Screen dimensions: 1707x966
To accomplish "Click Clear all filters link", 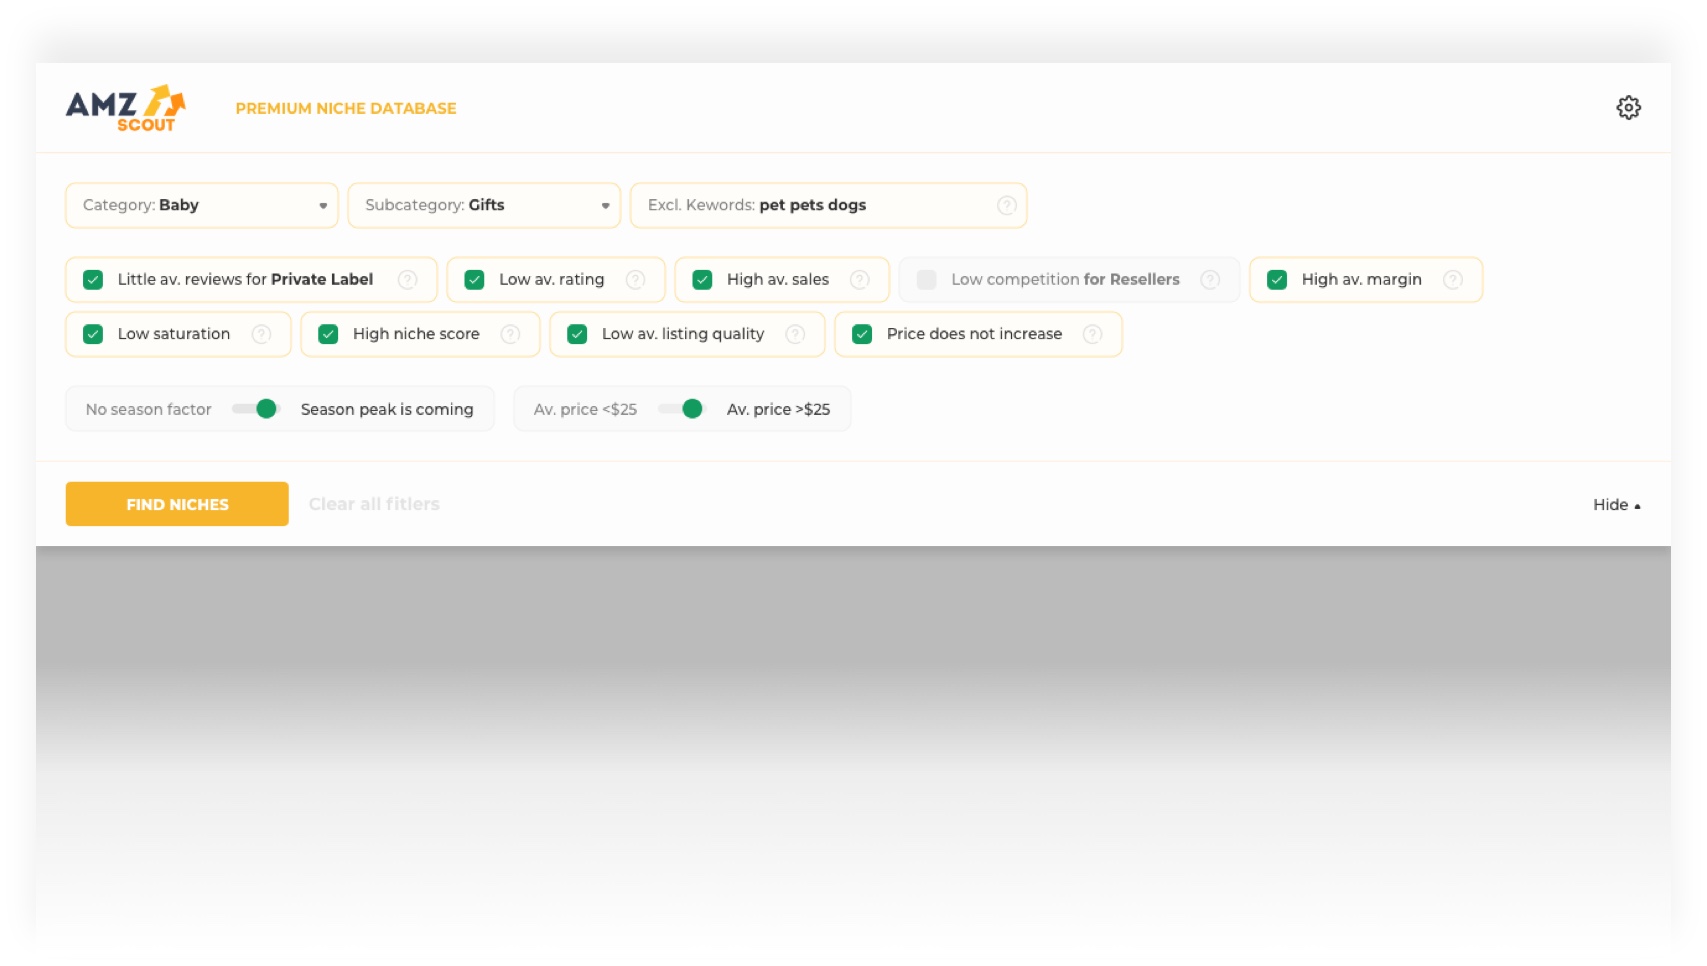I will (374, 504).
